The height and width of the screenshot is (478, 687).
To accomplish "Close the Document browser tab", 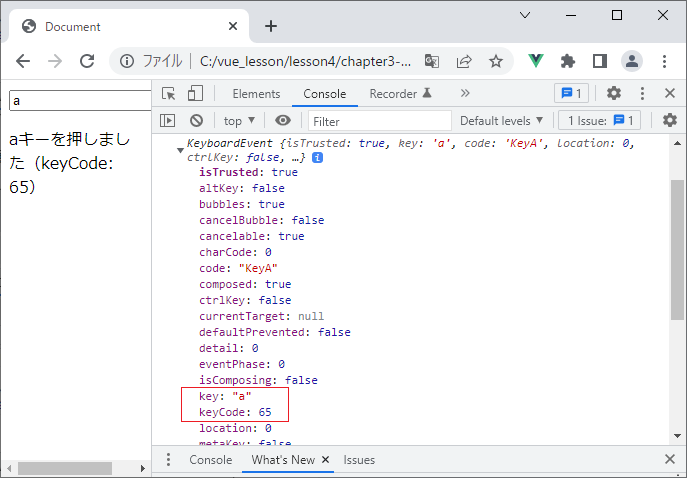I will coord(233,26).
